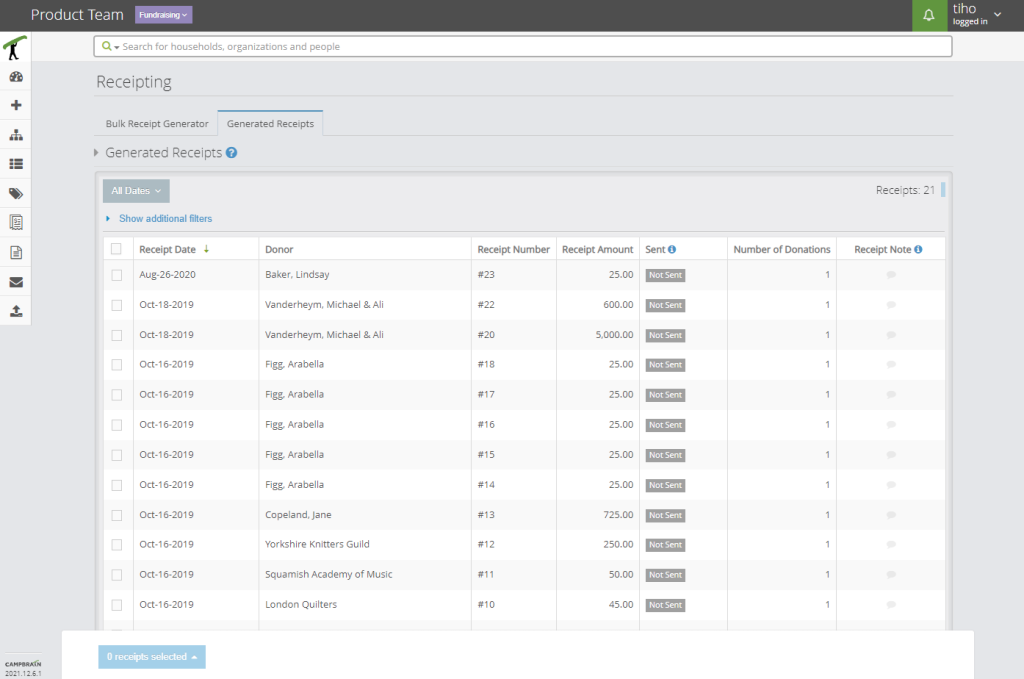This screenshot has height=679, width=1024.
Task: Open the receipt document icon in sidebar
Action: (x=16, y=223)
